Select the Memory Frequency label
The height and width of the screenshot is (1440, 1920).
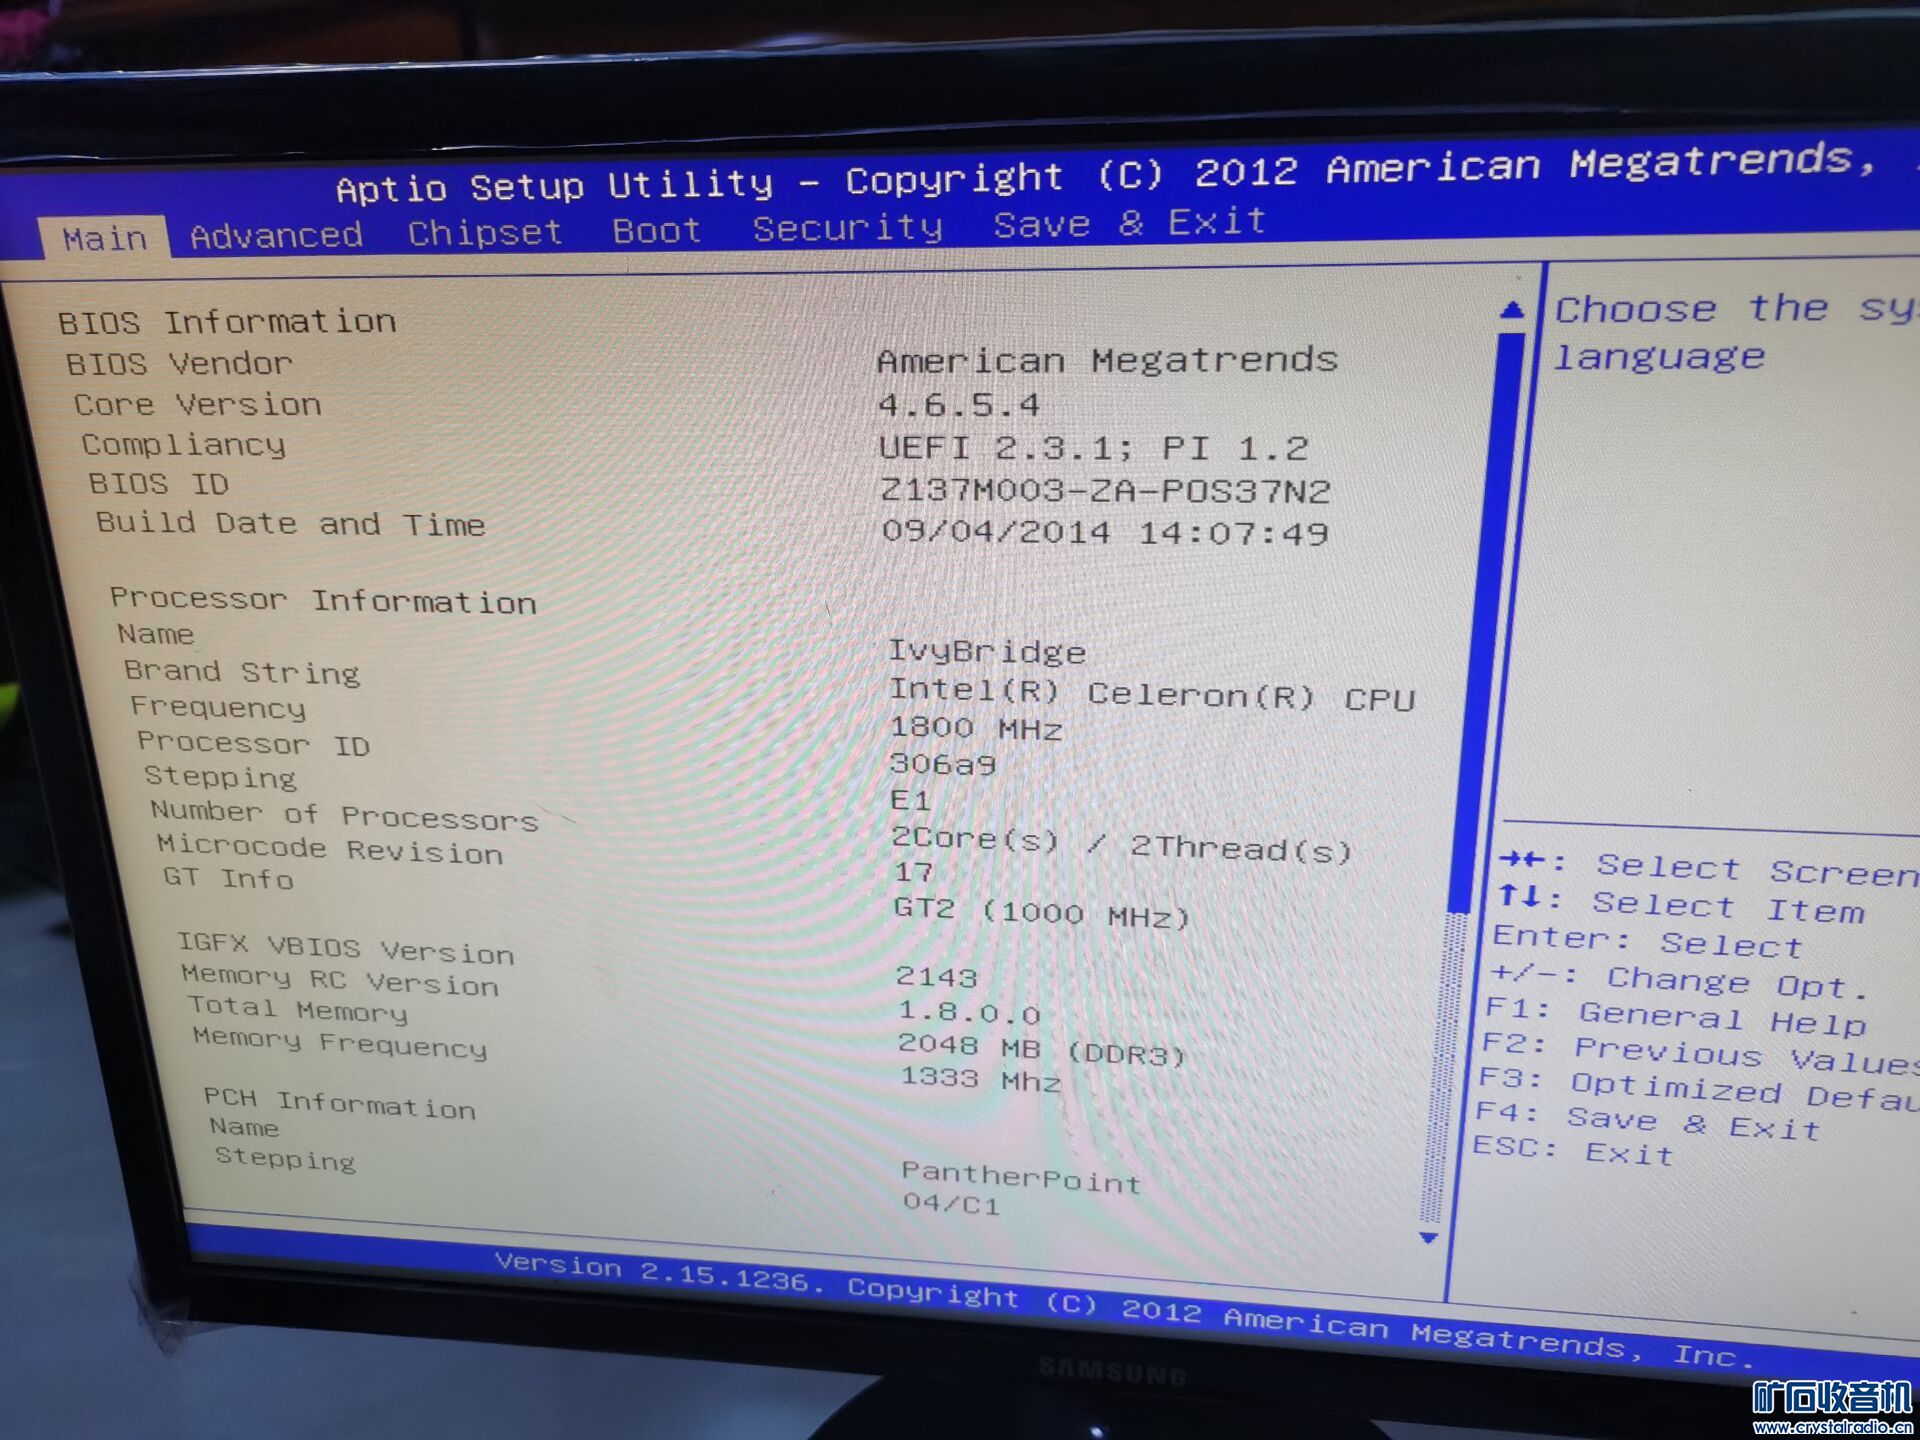pyautogui.click(x=340, y=1043)
